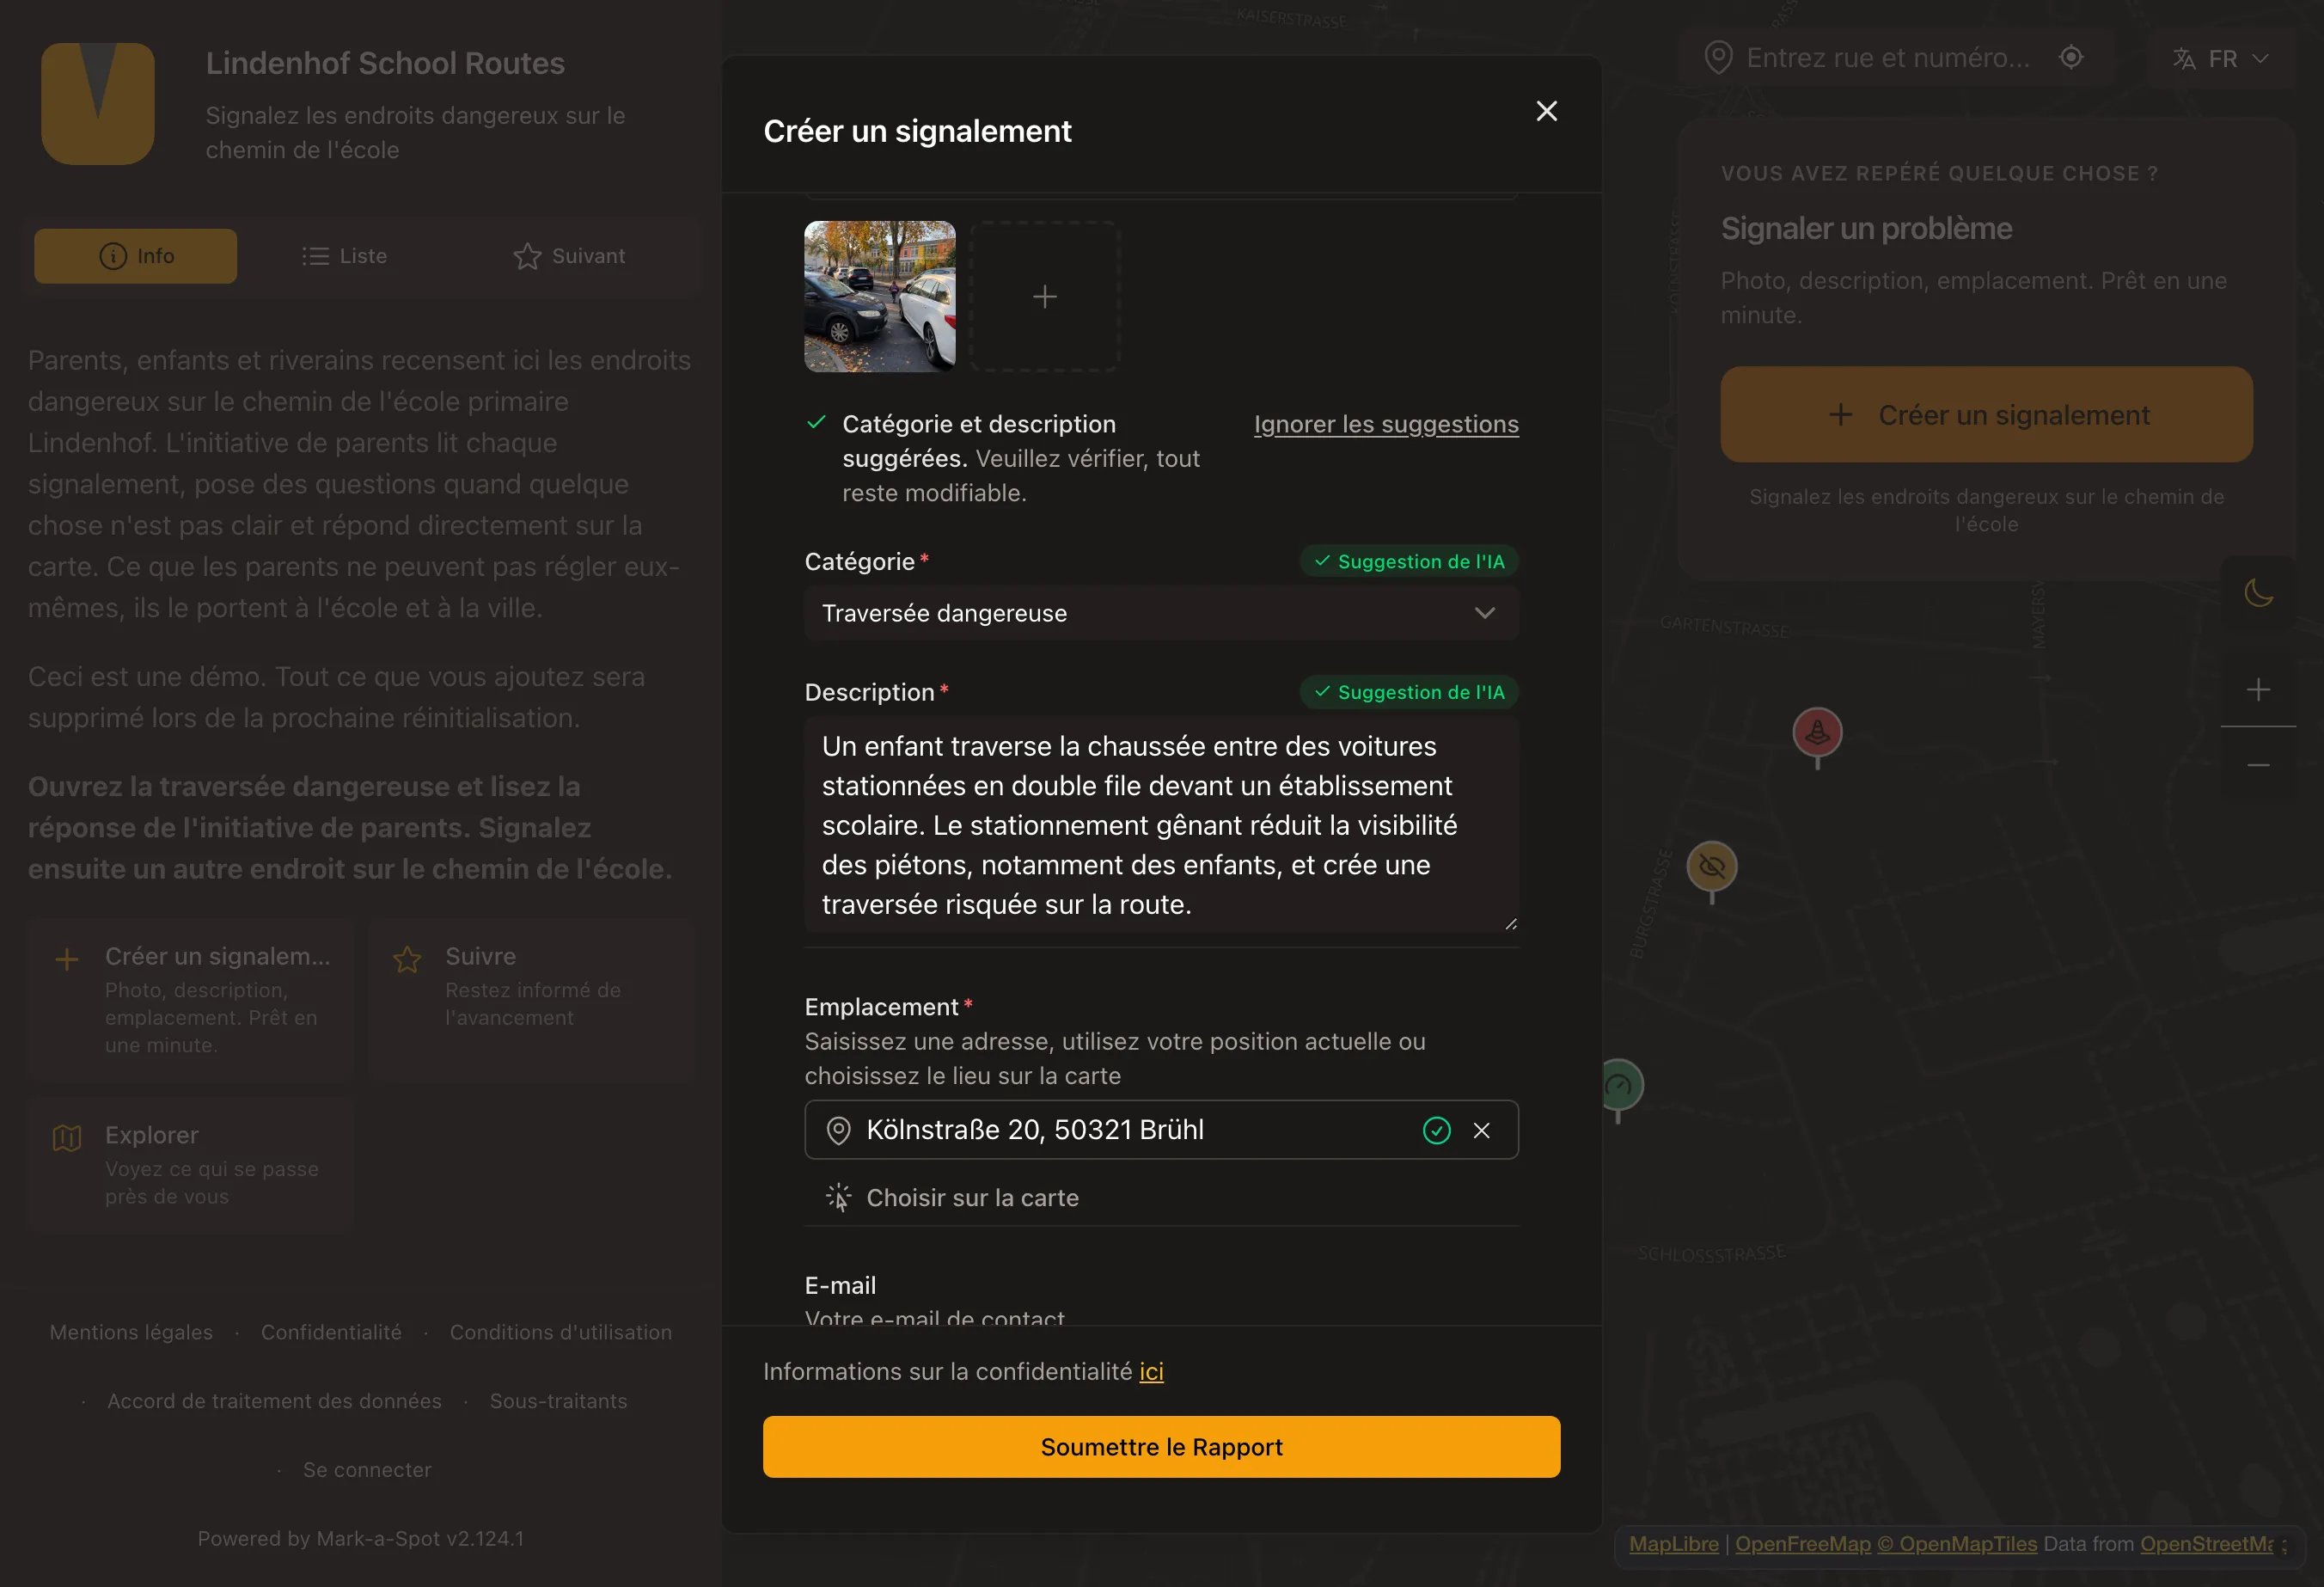The height and width of the screenshot is (1587, 2324).
Task: Open the OpenFreeMap attribution link
Action: point(1802,1543)
